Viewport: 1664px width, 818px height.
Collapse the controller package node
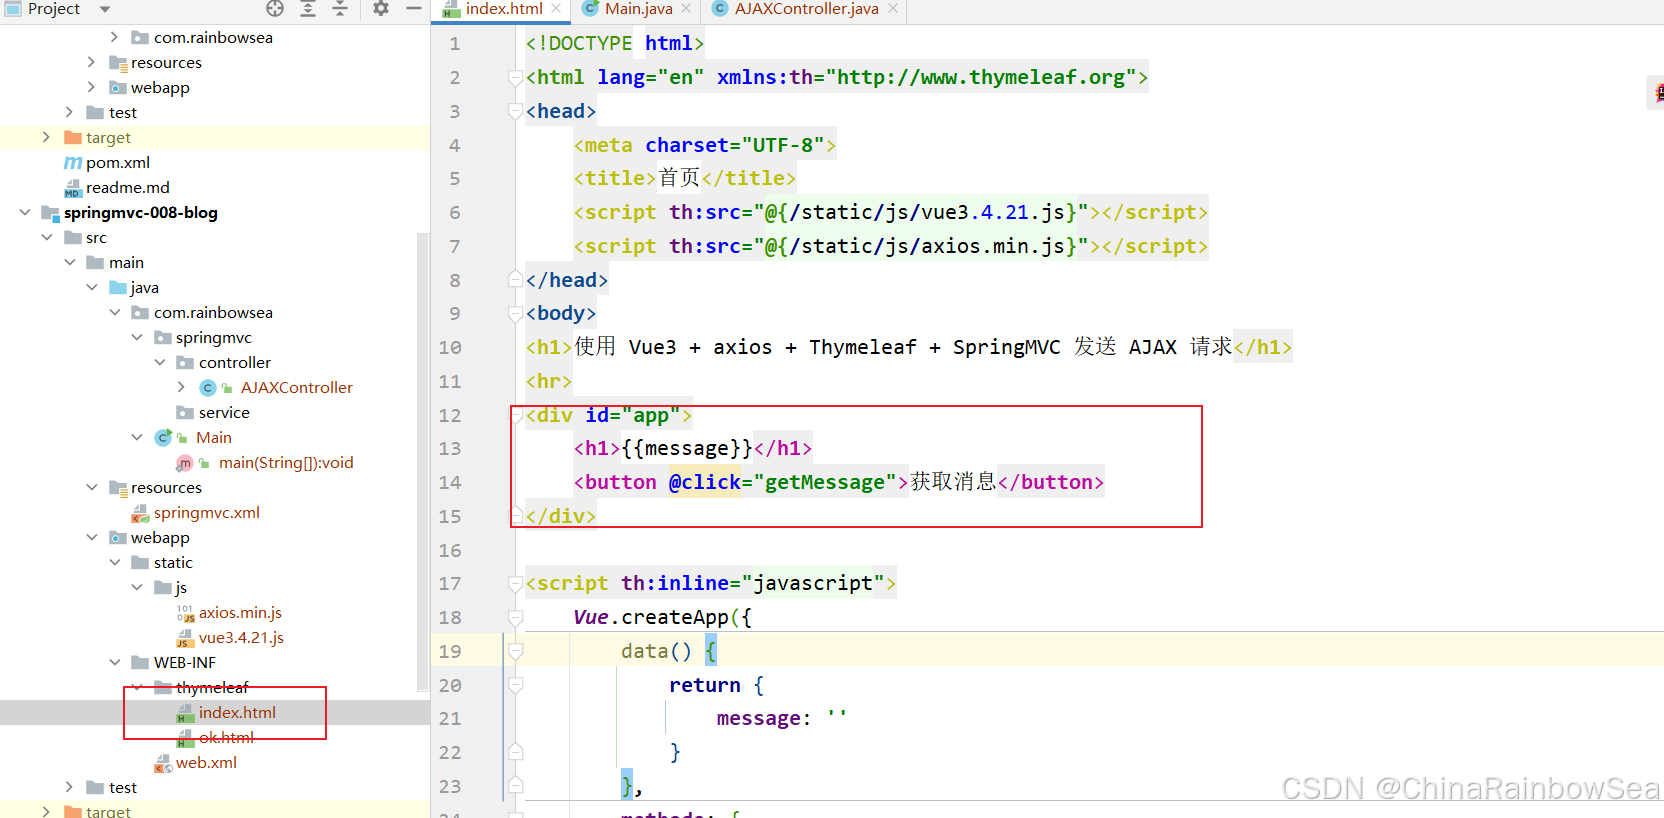(160, 362)
